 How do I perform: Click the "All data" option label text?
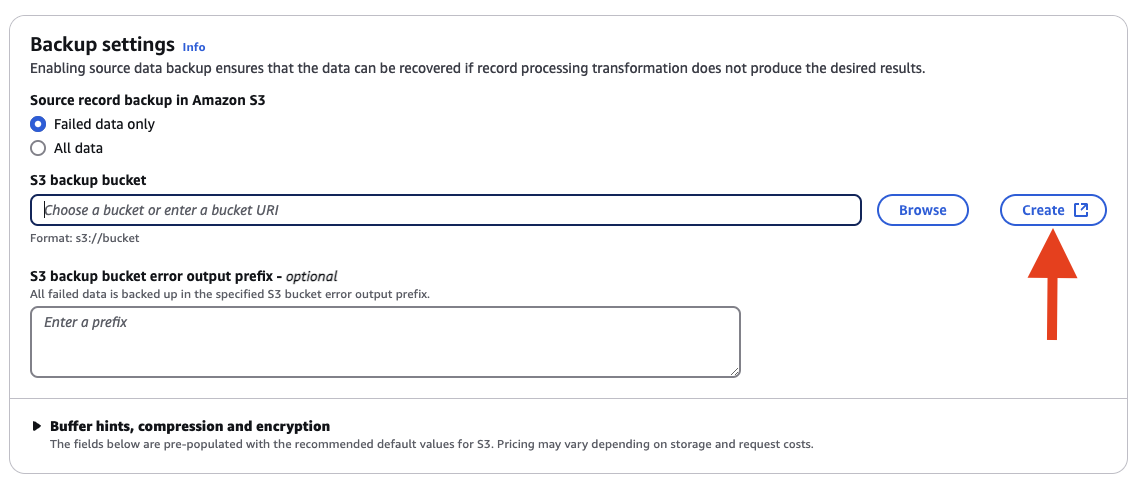[78, 148]
